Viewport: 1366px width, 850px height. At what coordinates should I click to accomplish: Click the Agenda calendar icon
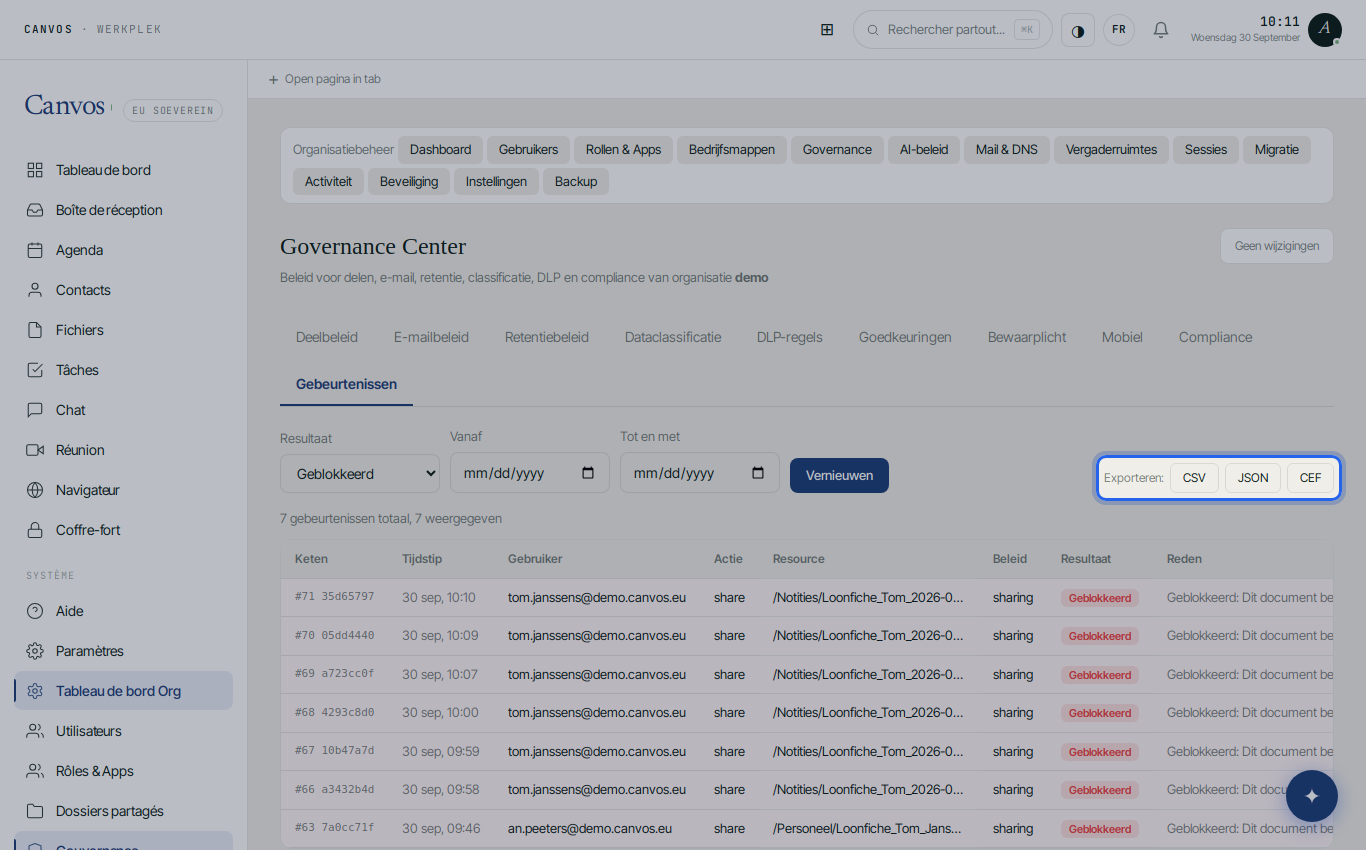pos(35,250)
